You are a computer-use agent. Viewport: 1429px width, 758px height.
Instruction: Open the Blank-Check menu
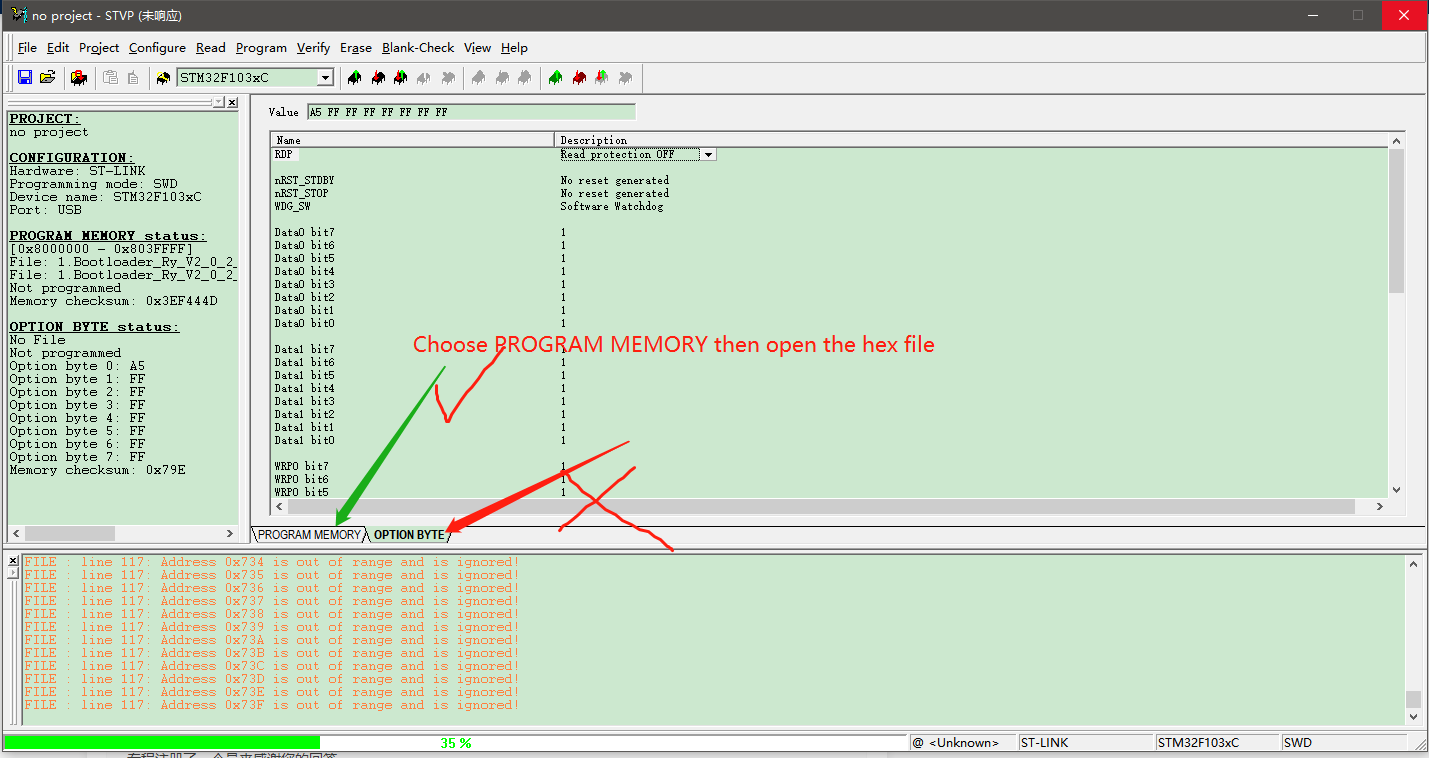point(418,47)
